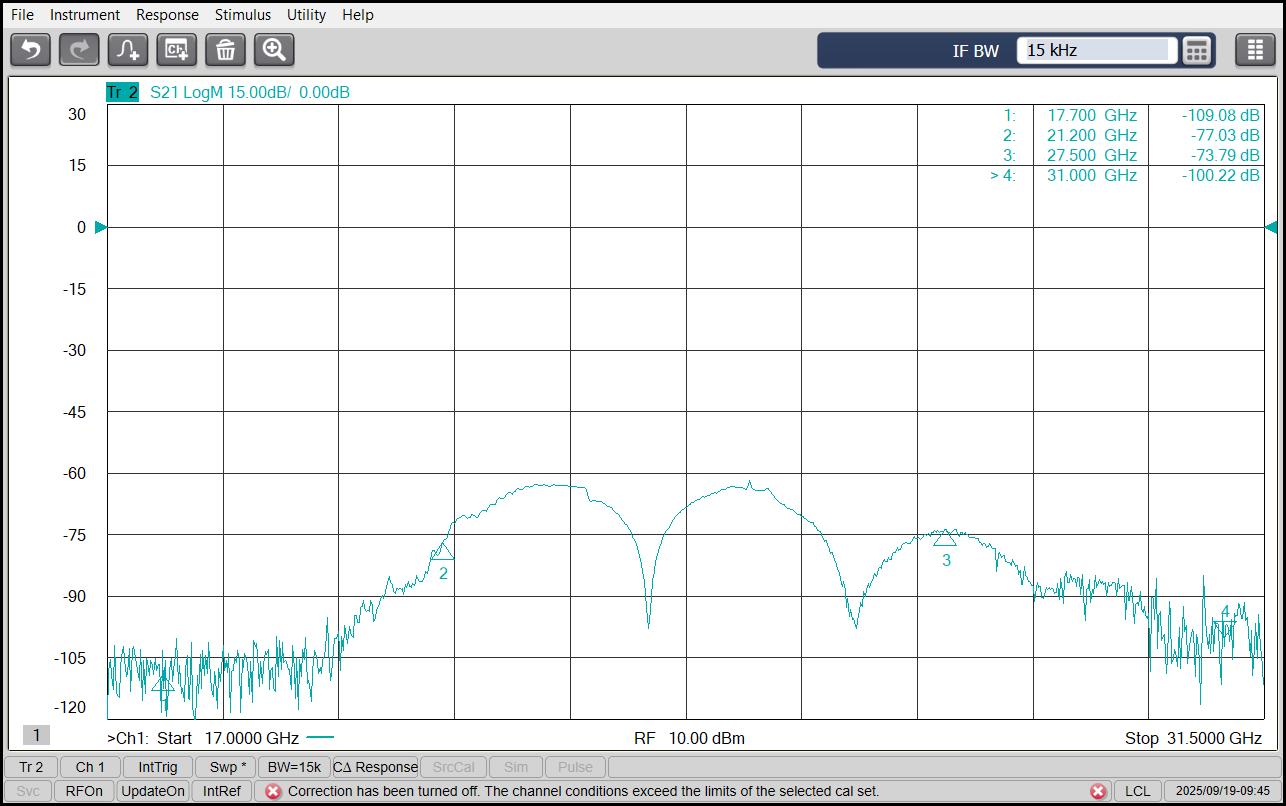Click the Undo arrow icon
This screenshot has height=806, width=1286.
point(30,49)
